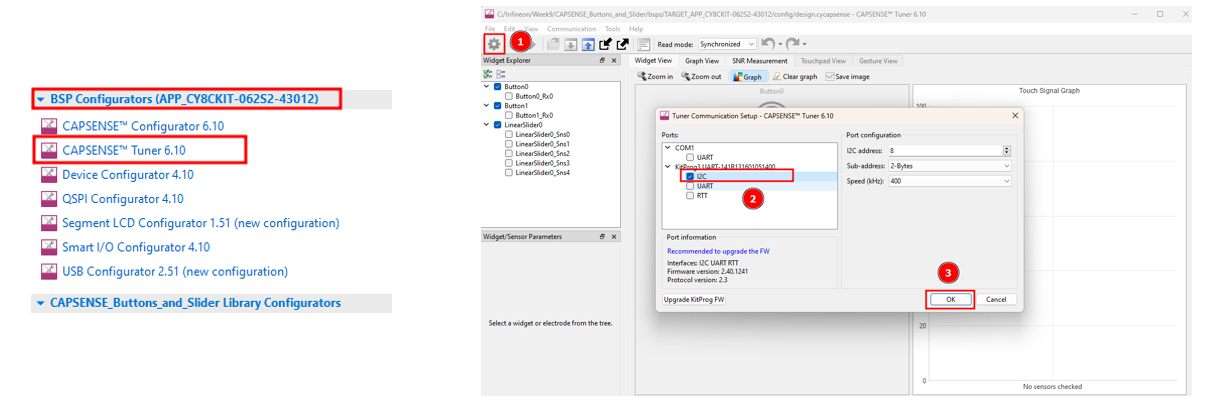
Task: Open the Device Configurator 4.10 icon
Action: pyautogui.click(x=49, y=174)
